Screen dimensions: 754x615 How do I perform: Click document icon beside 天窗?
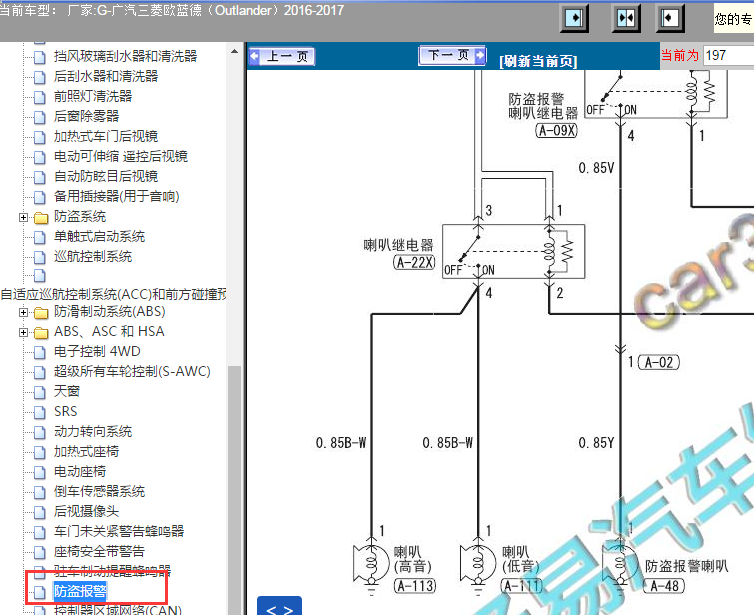[40, 392]
